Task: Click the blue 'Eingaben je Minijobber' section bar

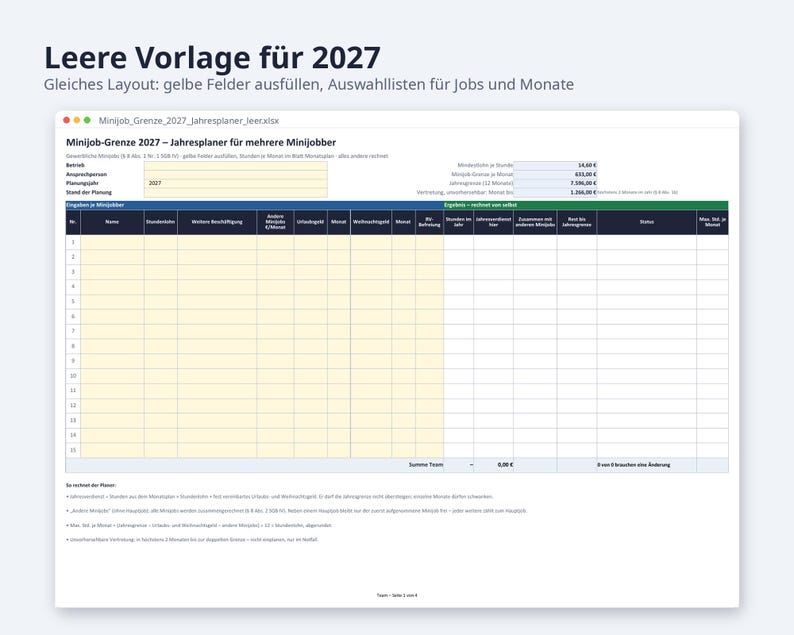Action: [x=255, y=205]
